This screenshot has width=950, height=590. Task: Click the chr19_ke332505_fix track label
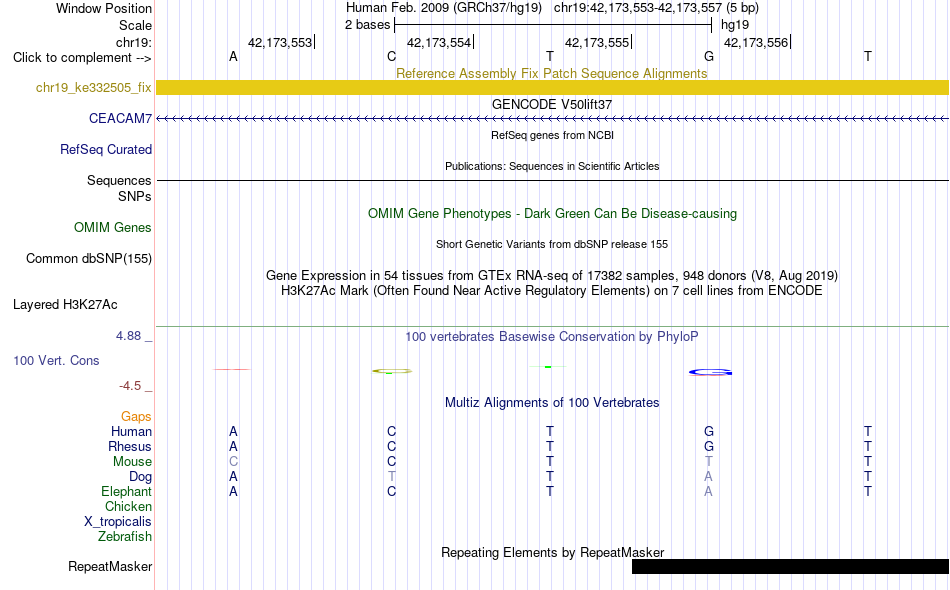coord(93,88)
